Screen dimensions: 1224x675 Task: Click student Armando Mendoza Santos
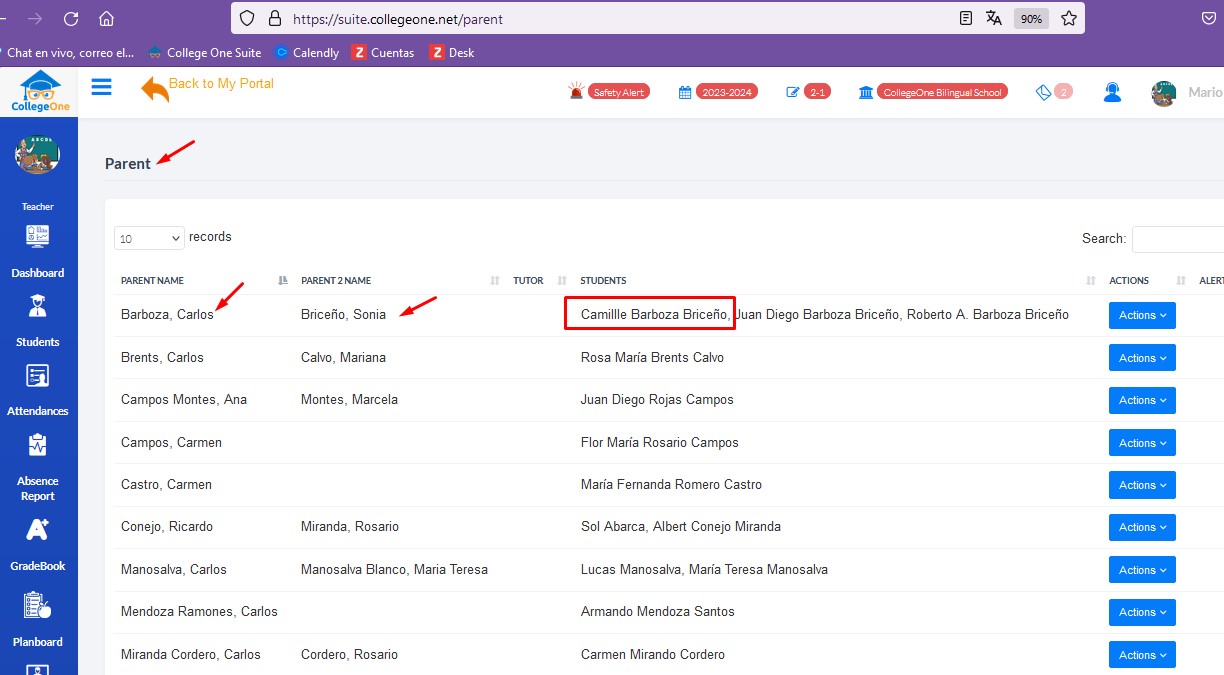tap(657, 611)
